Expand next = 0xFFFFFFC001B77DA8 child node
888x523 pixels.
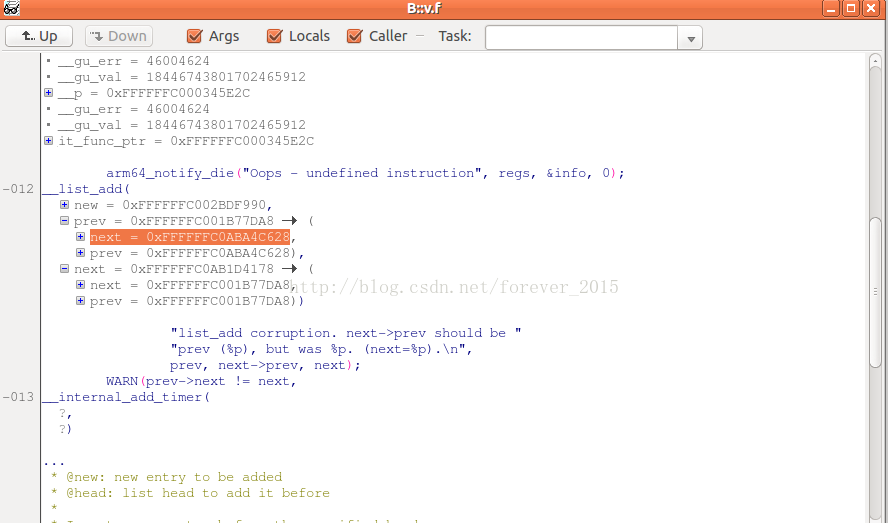tap(80, 284)
